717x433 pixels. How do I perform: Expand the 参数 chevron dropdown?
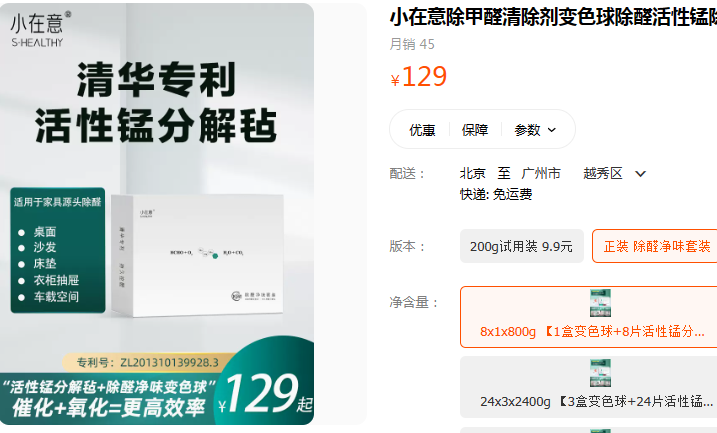[x=552, y=130]
